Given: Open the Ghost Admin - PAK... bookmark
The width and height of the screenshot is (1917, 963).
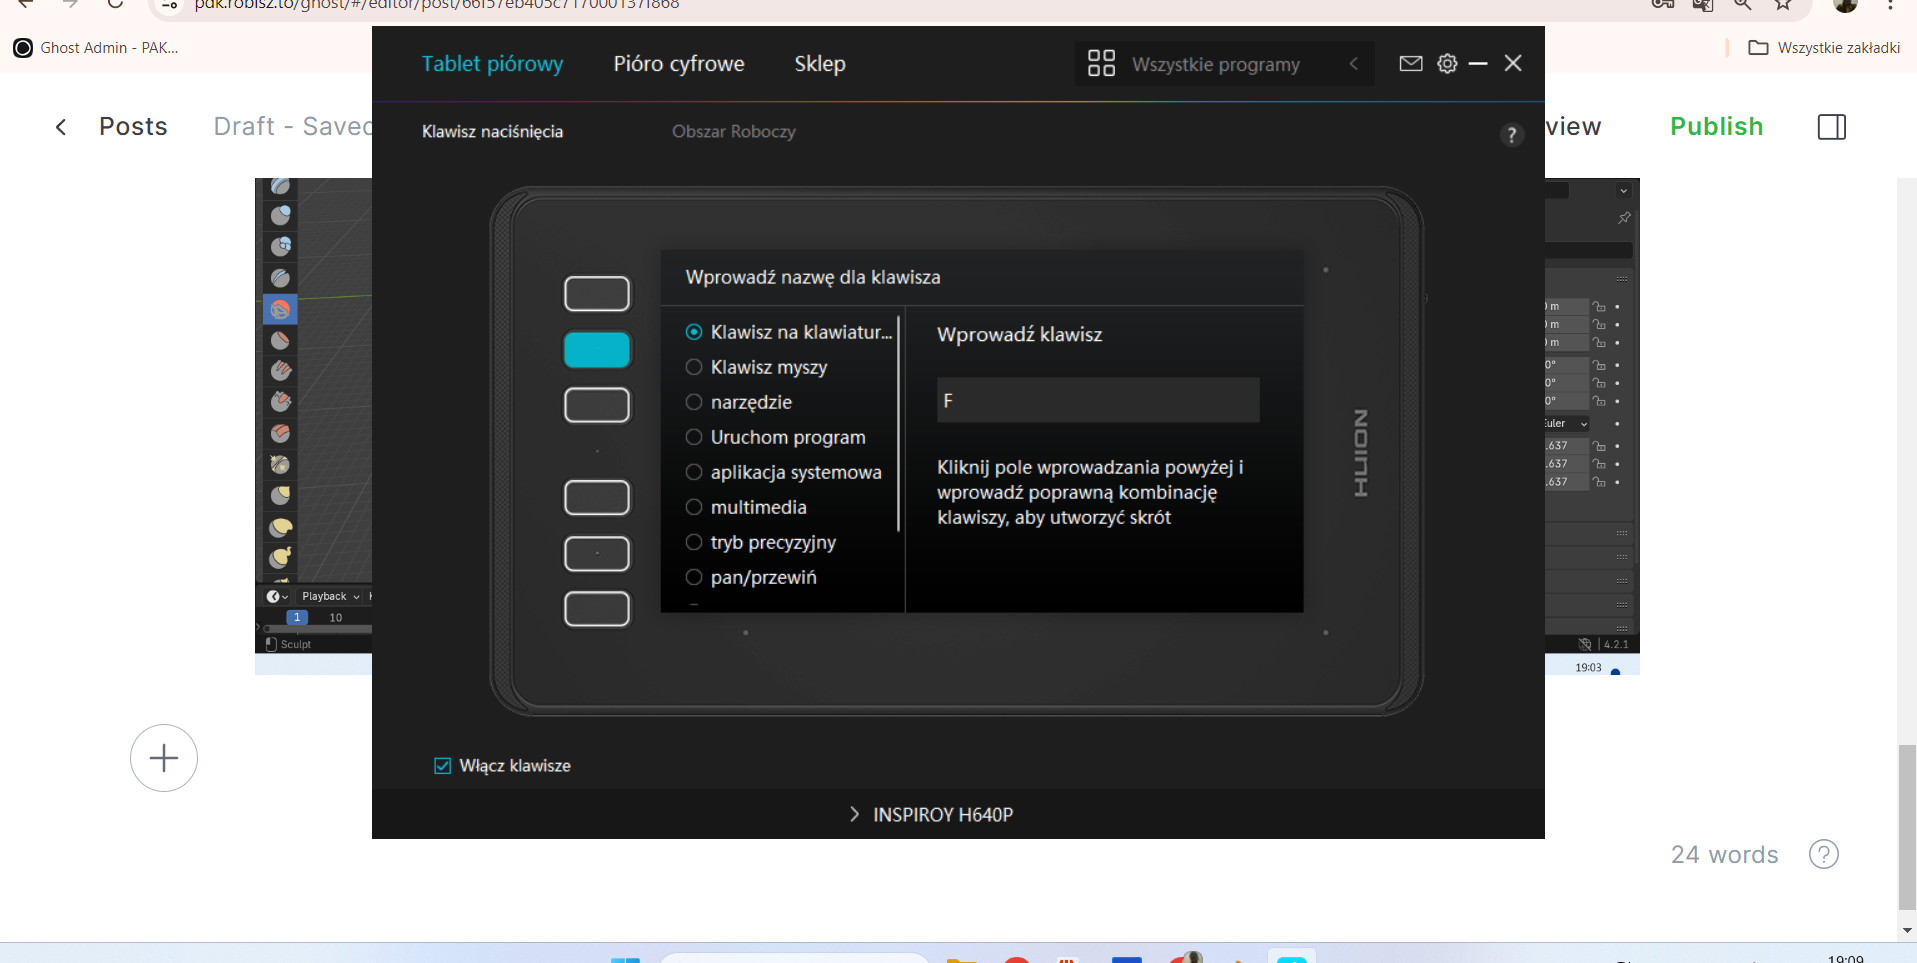Looking at the screenshot, I should (96, 48).
